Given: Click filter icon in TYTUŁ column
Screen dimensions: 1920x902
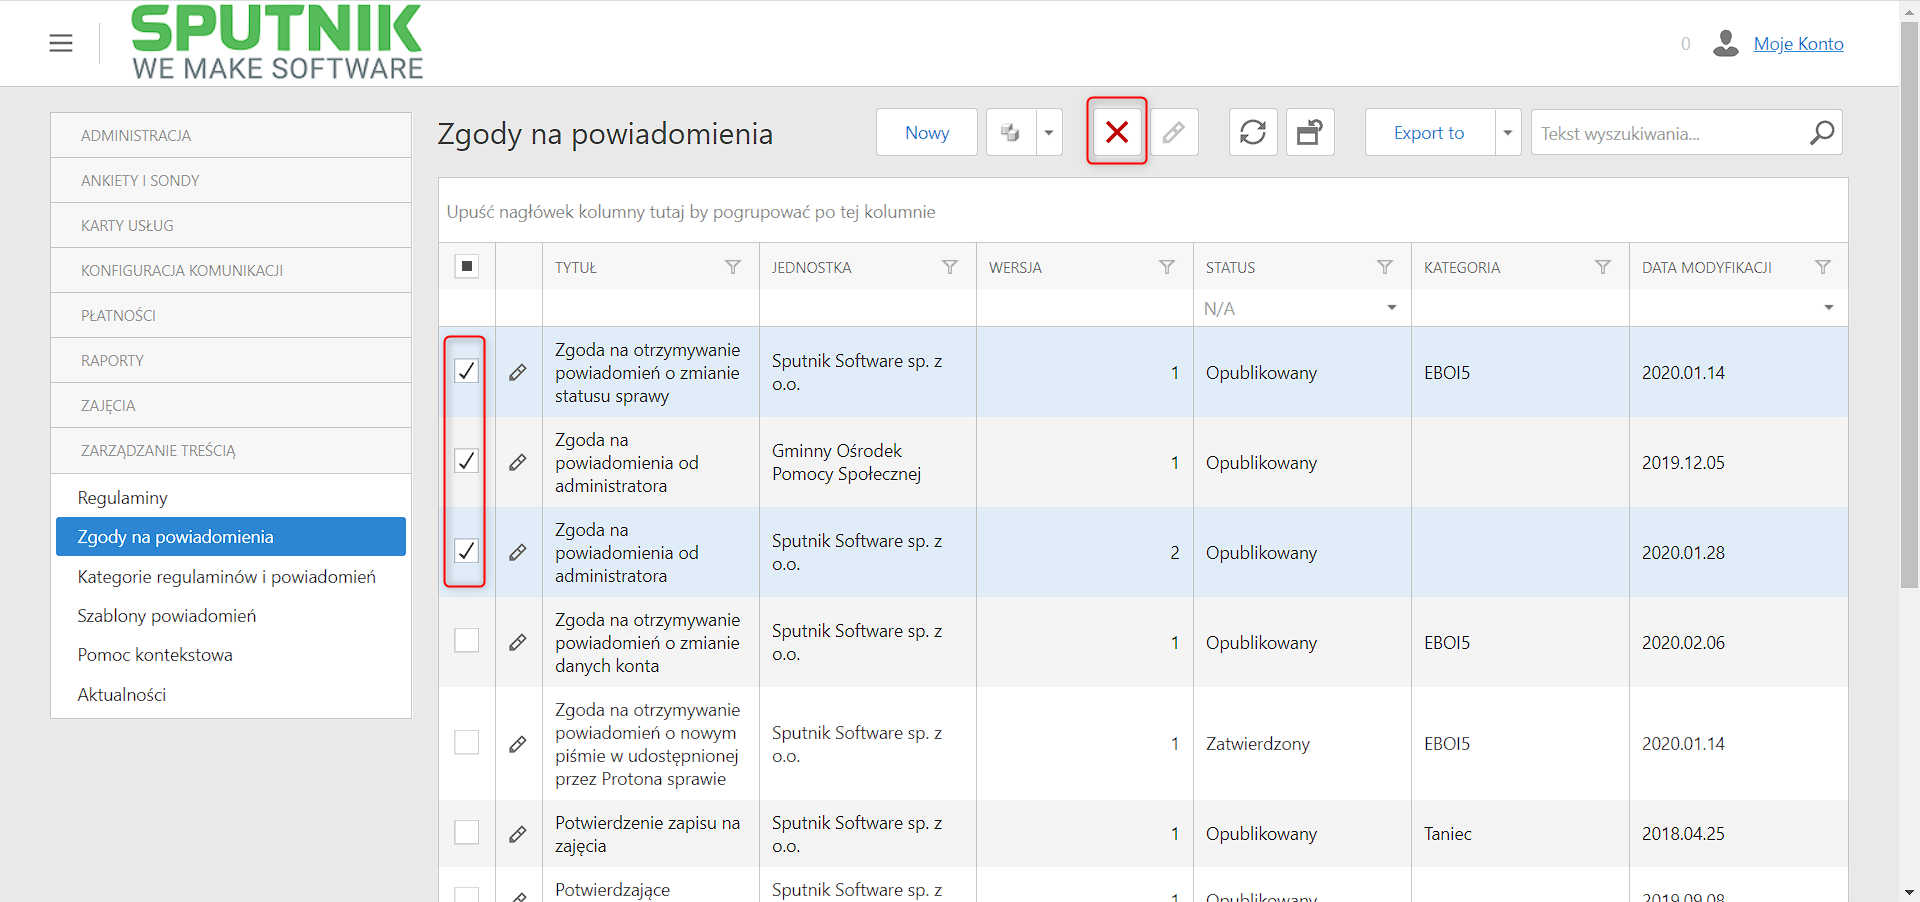Looking at the screenshot, I should [733, 267].
